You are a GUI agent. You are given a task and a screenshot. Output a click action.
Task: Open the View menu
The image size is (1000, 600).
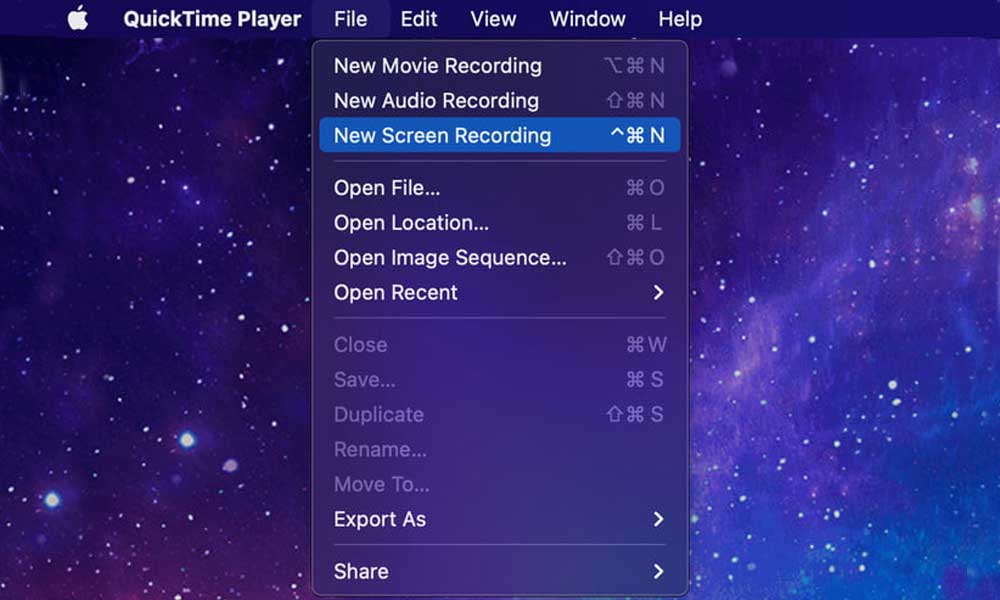tap(492, 17)
